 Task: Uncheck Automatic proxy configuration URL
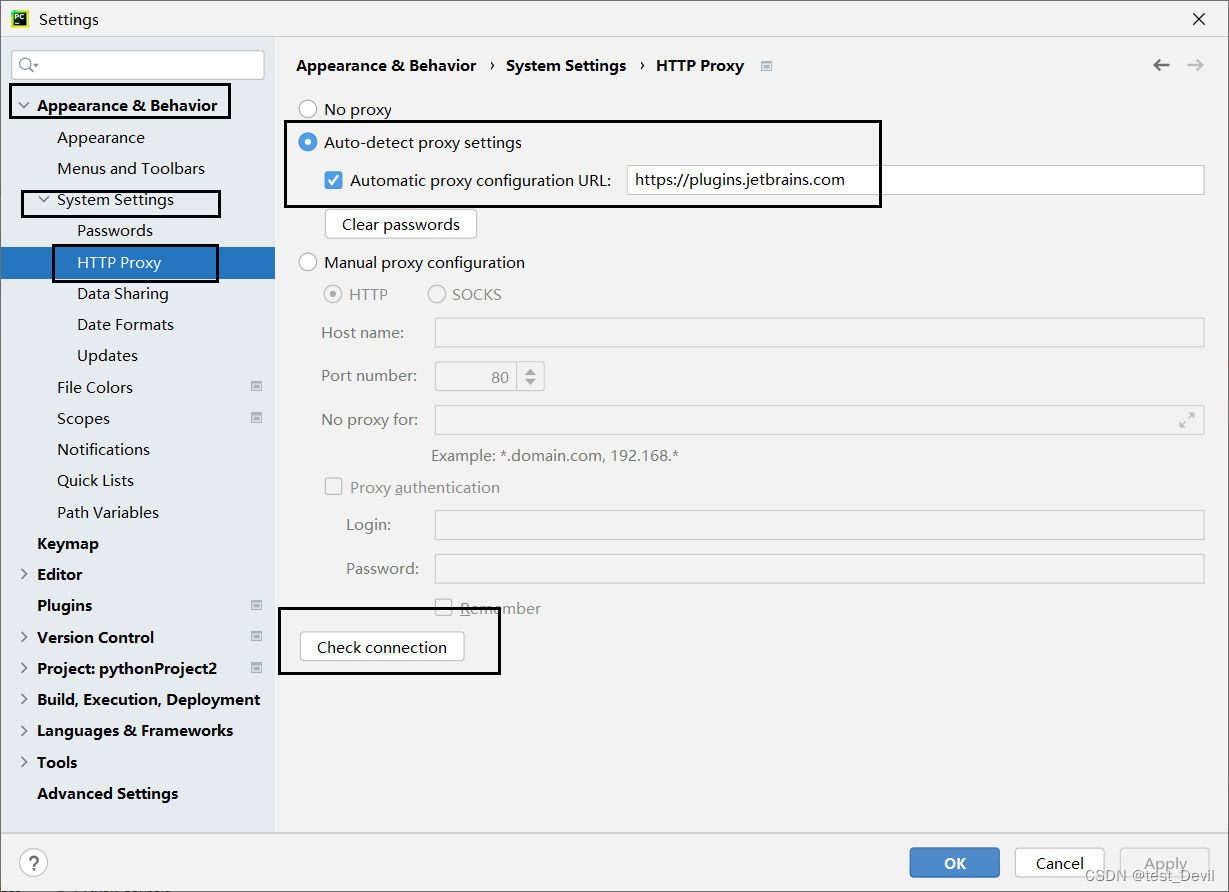(x=334, y=180)
